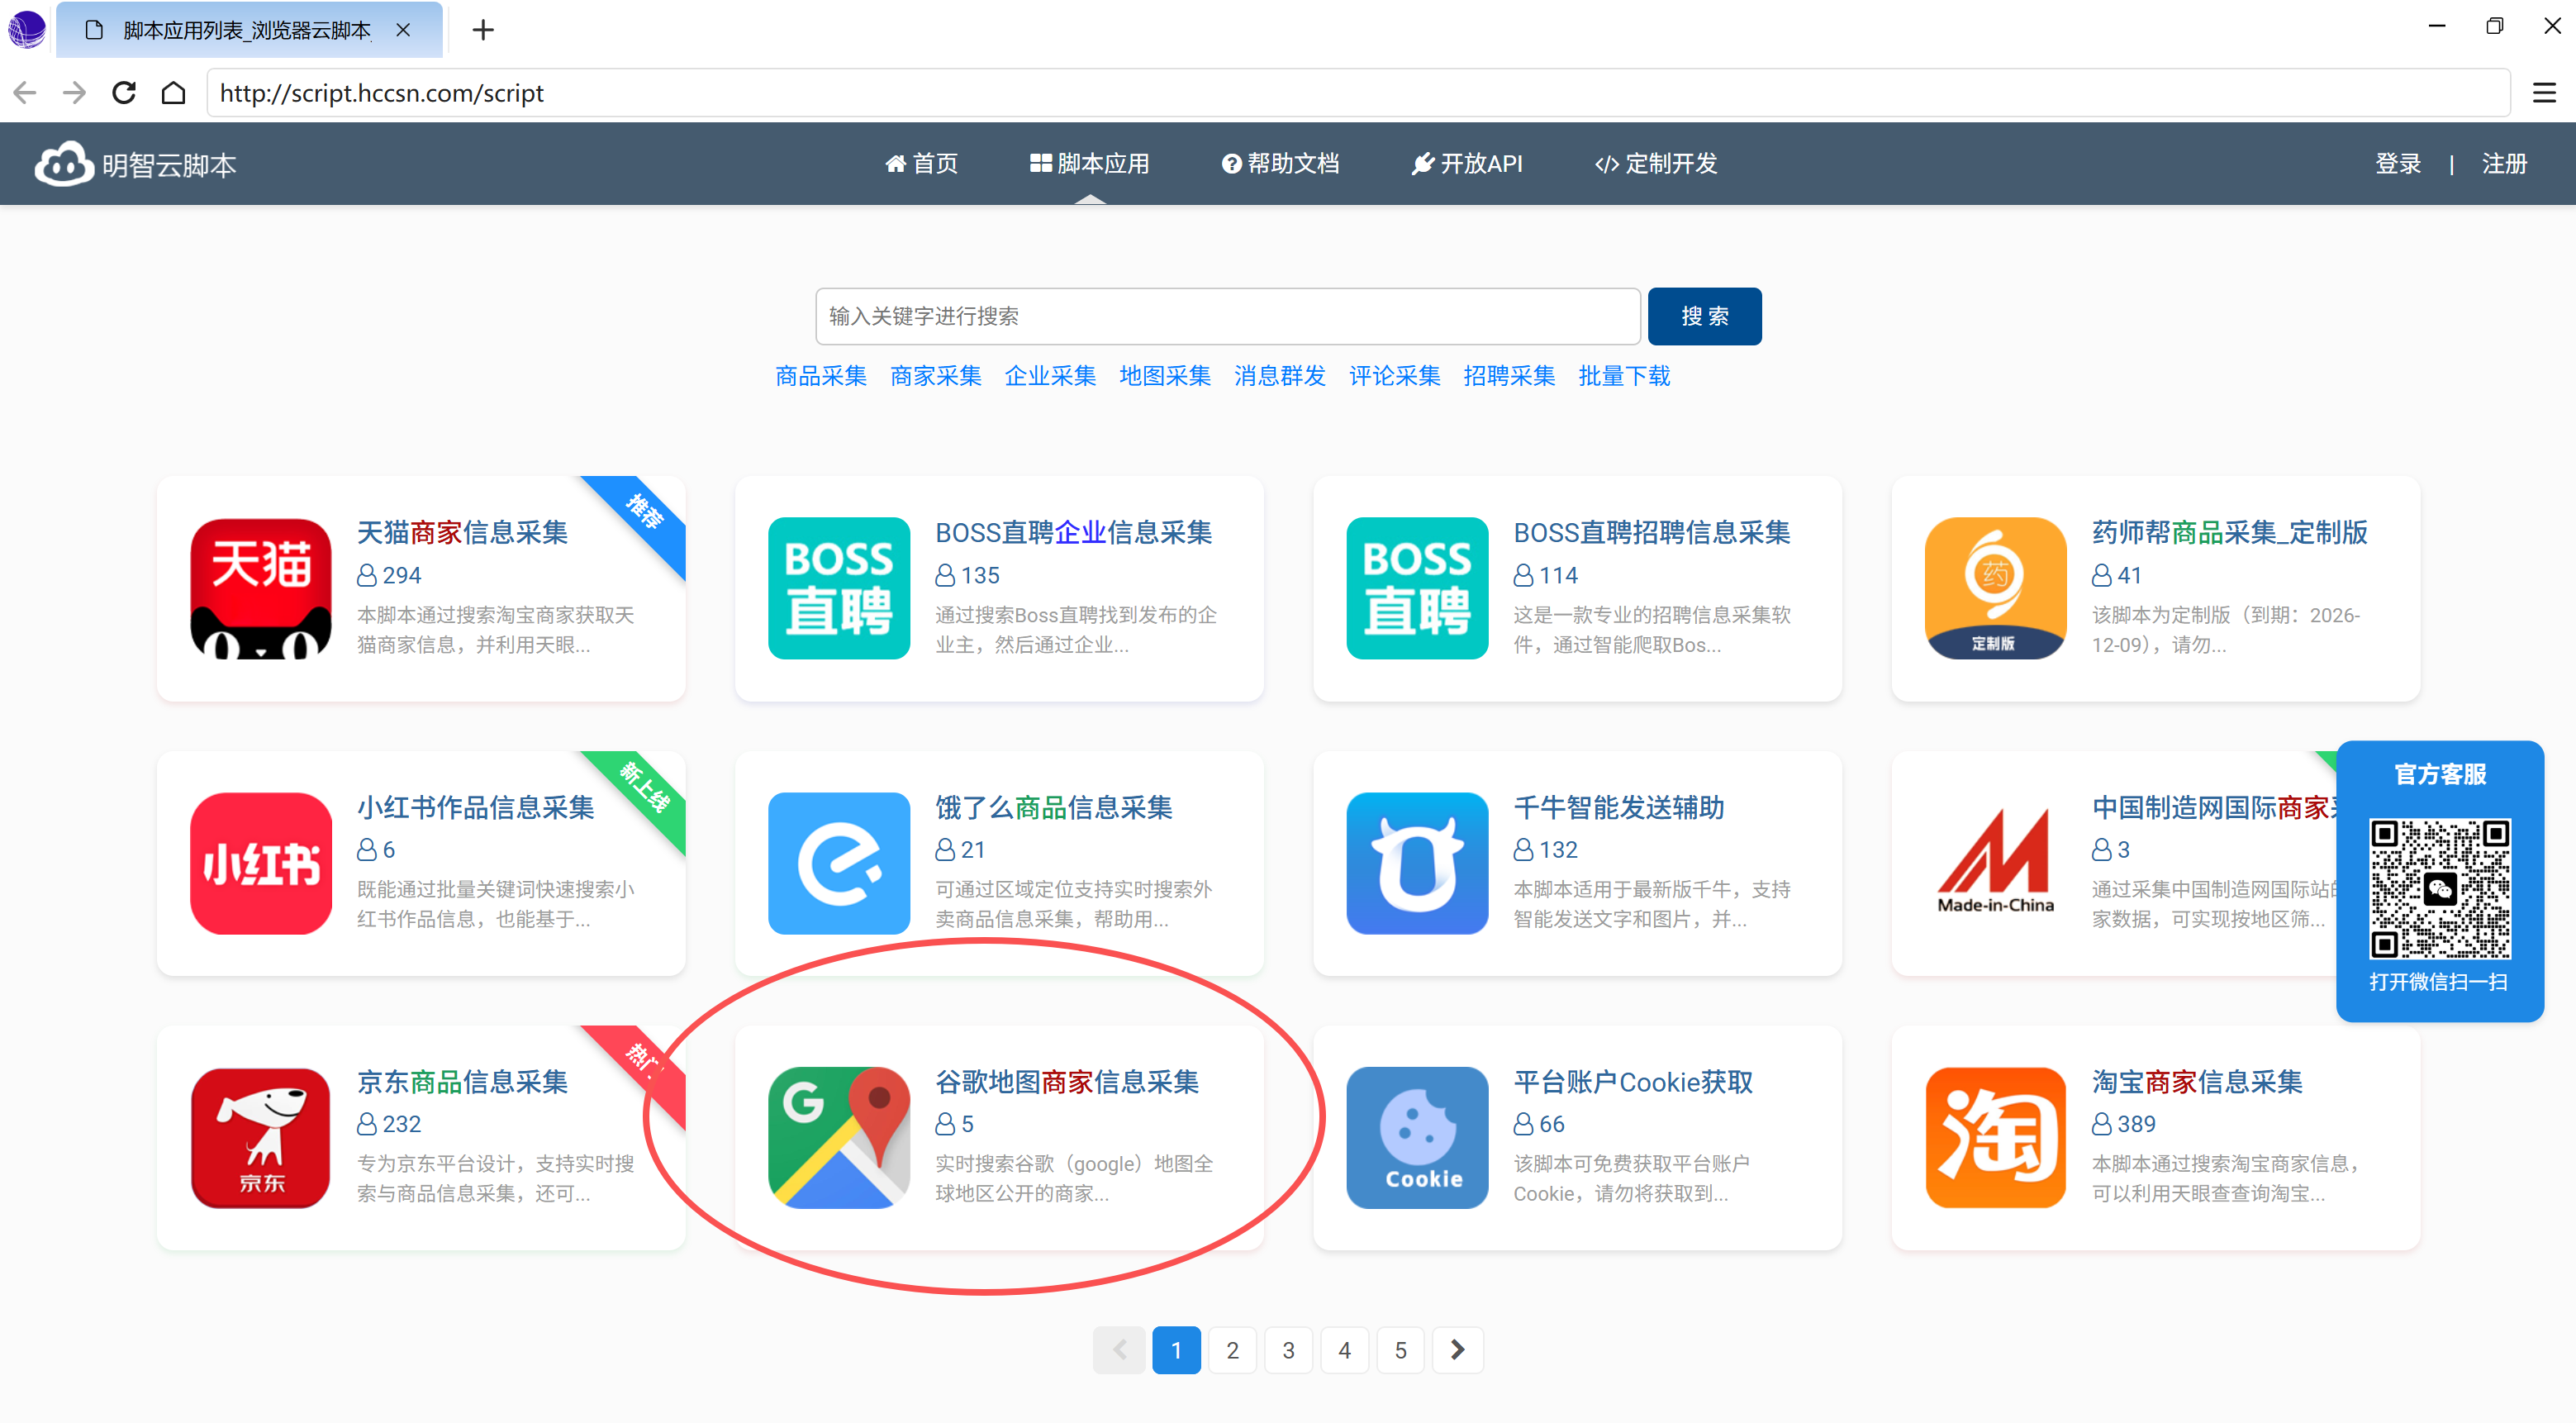Click the Ele.me (饿了么) blue icon
2576x1423 pixels.
pyautogui.click(x=839, y=863)
